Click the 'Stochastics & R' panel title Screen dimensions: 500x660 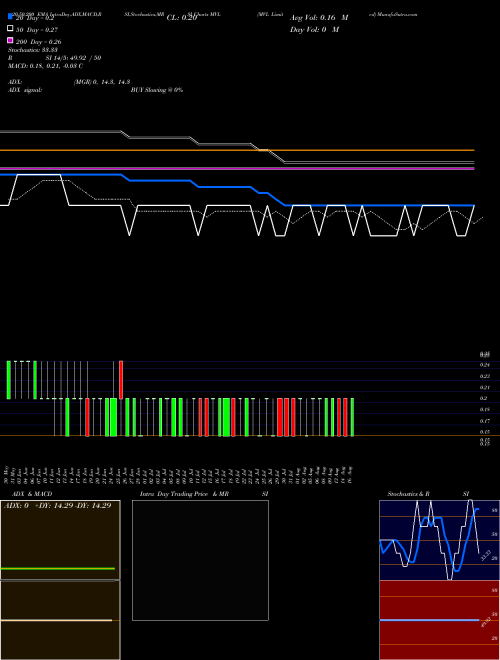[408, 494]
